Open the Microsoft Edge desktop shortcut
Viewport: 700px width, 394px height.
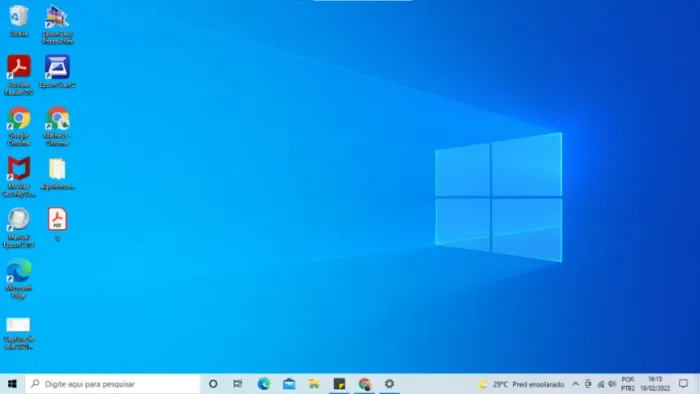19,278
